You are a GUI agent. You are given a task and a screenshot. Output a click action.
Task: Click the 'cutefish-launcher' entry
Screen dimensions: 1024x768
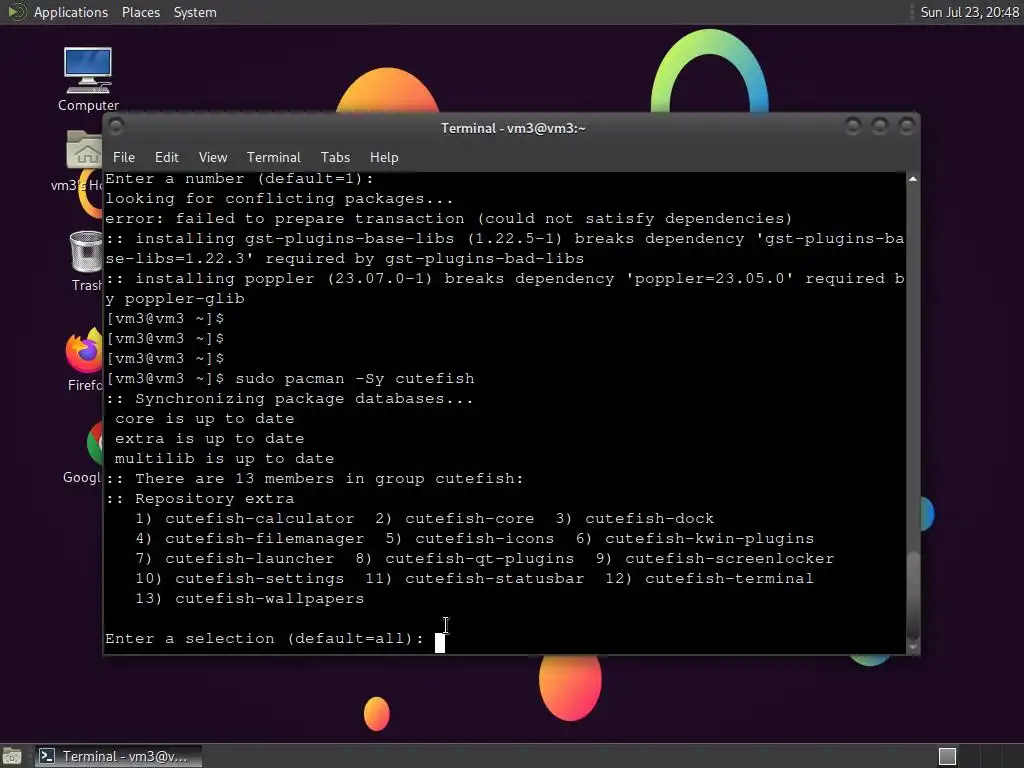click(249, 558)
